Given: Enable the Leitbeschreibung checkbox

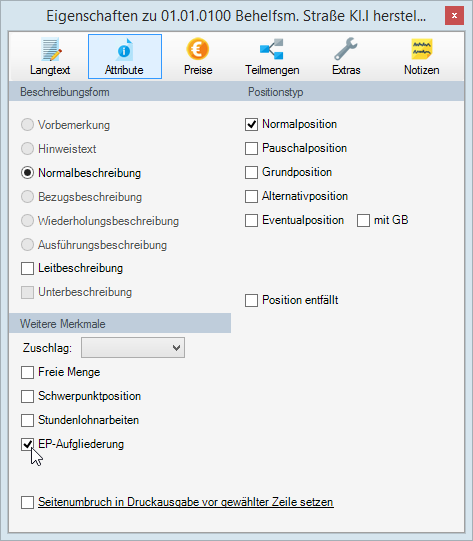Looking at the screenshot, I should tap(28, 268).
